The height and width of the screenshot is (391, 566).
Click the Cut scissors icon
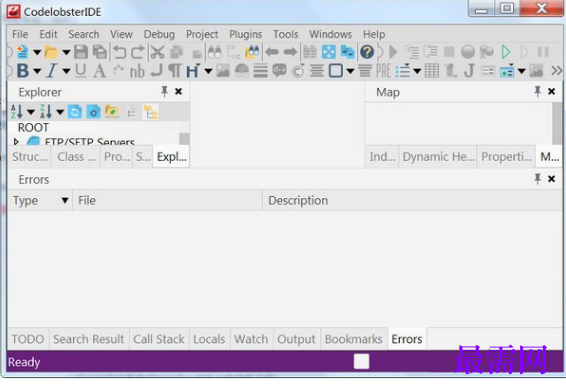[157, 52]
